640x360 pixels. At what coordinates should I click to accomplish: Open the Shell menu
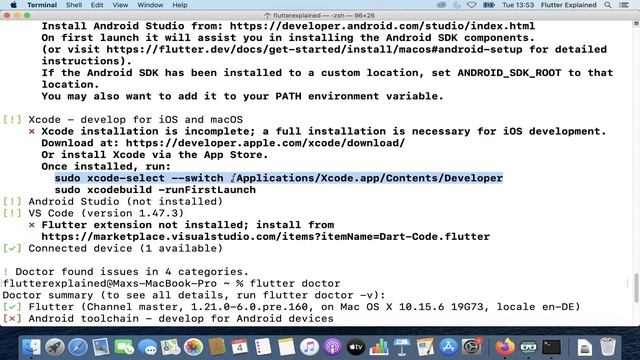[x=74, y=5]
